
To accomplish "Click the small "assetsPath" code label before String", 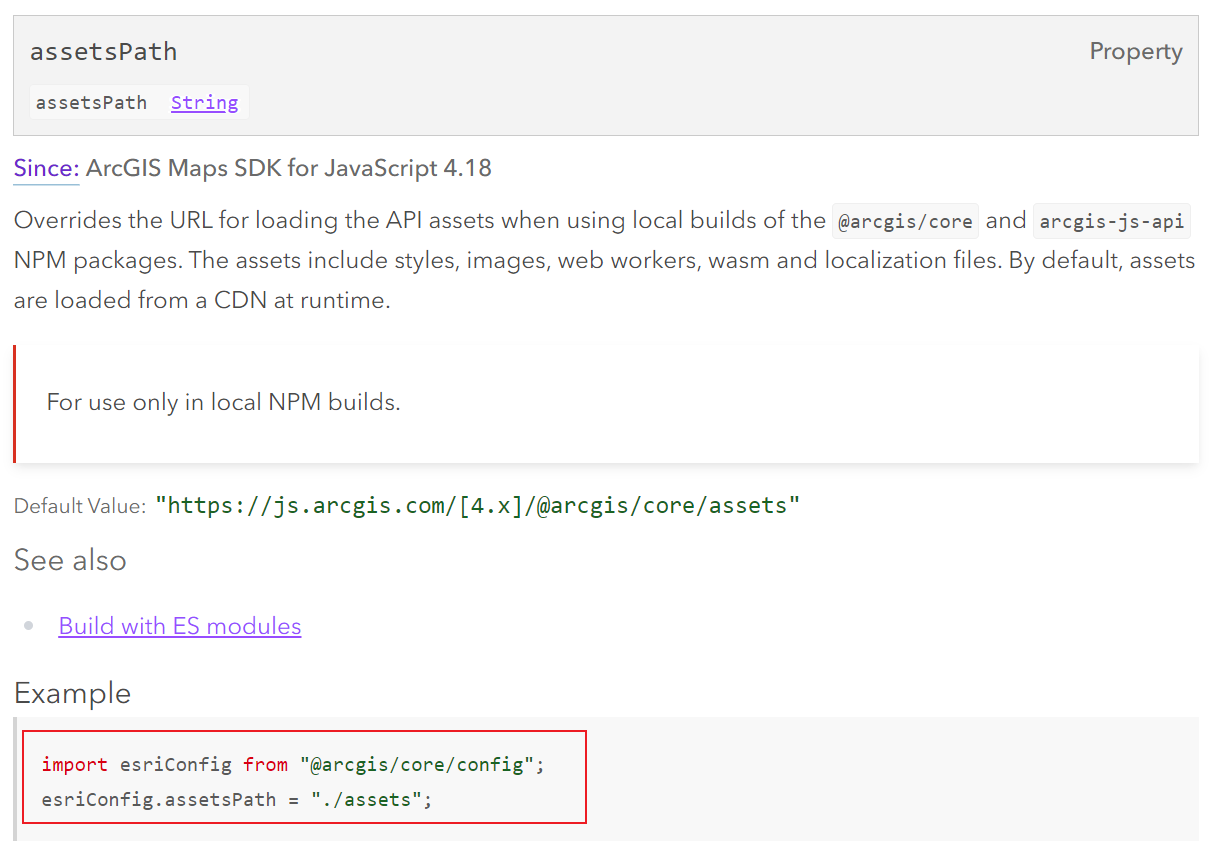I will pyautogui.click(x=91, y=102).
